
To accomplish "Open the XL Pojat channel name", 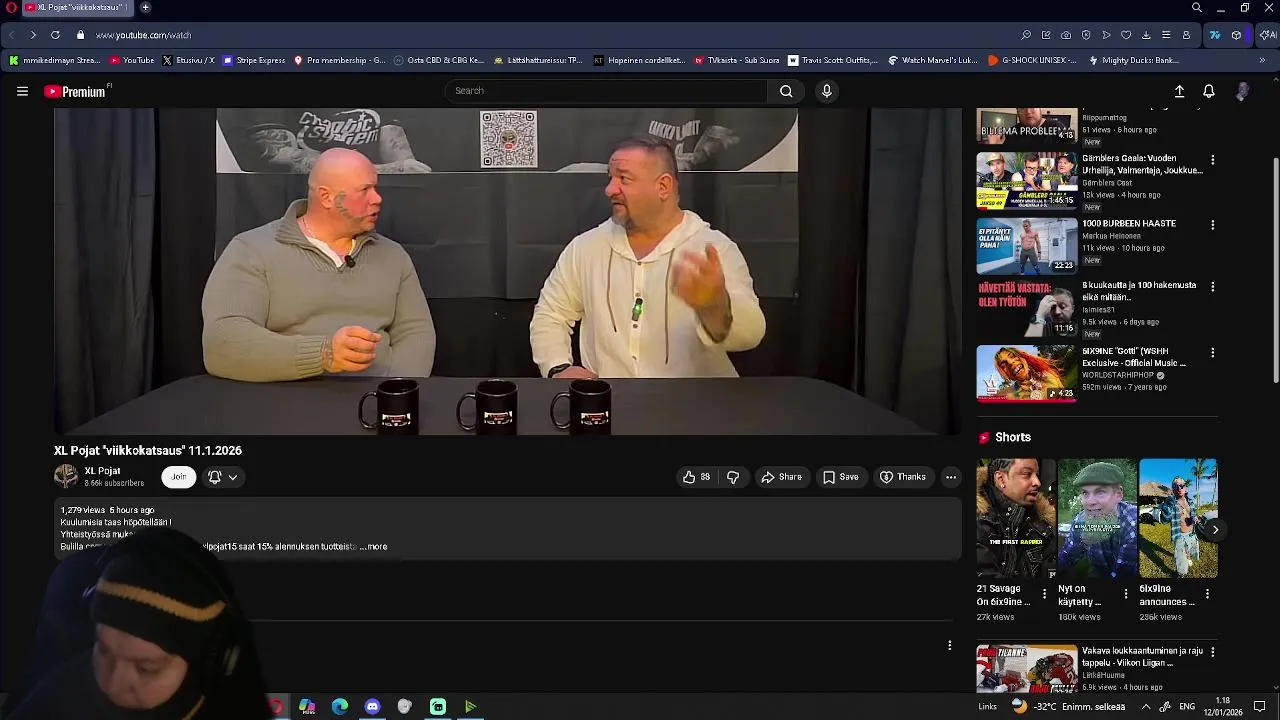I will point(102,471).
